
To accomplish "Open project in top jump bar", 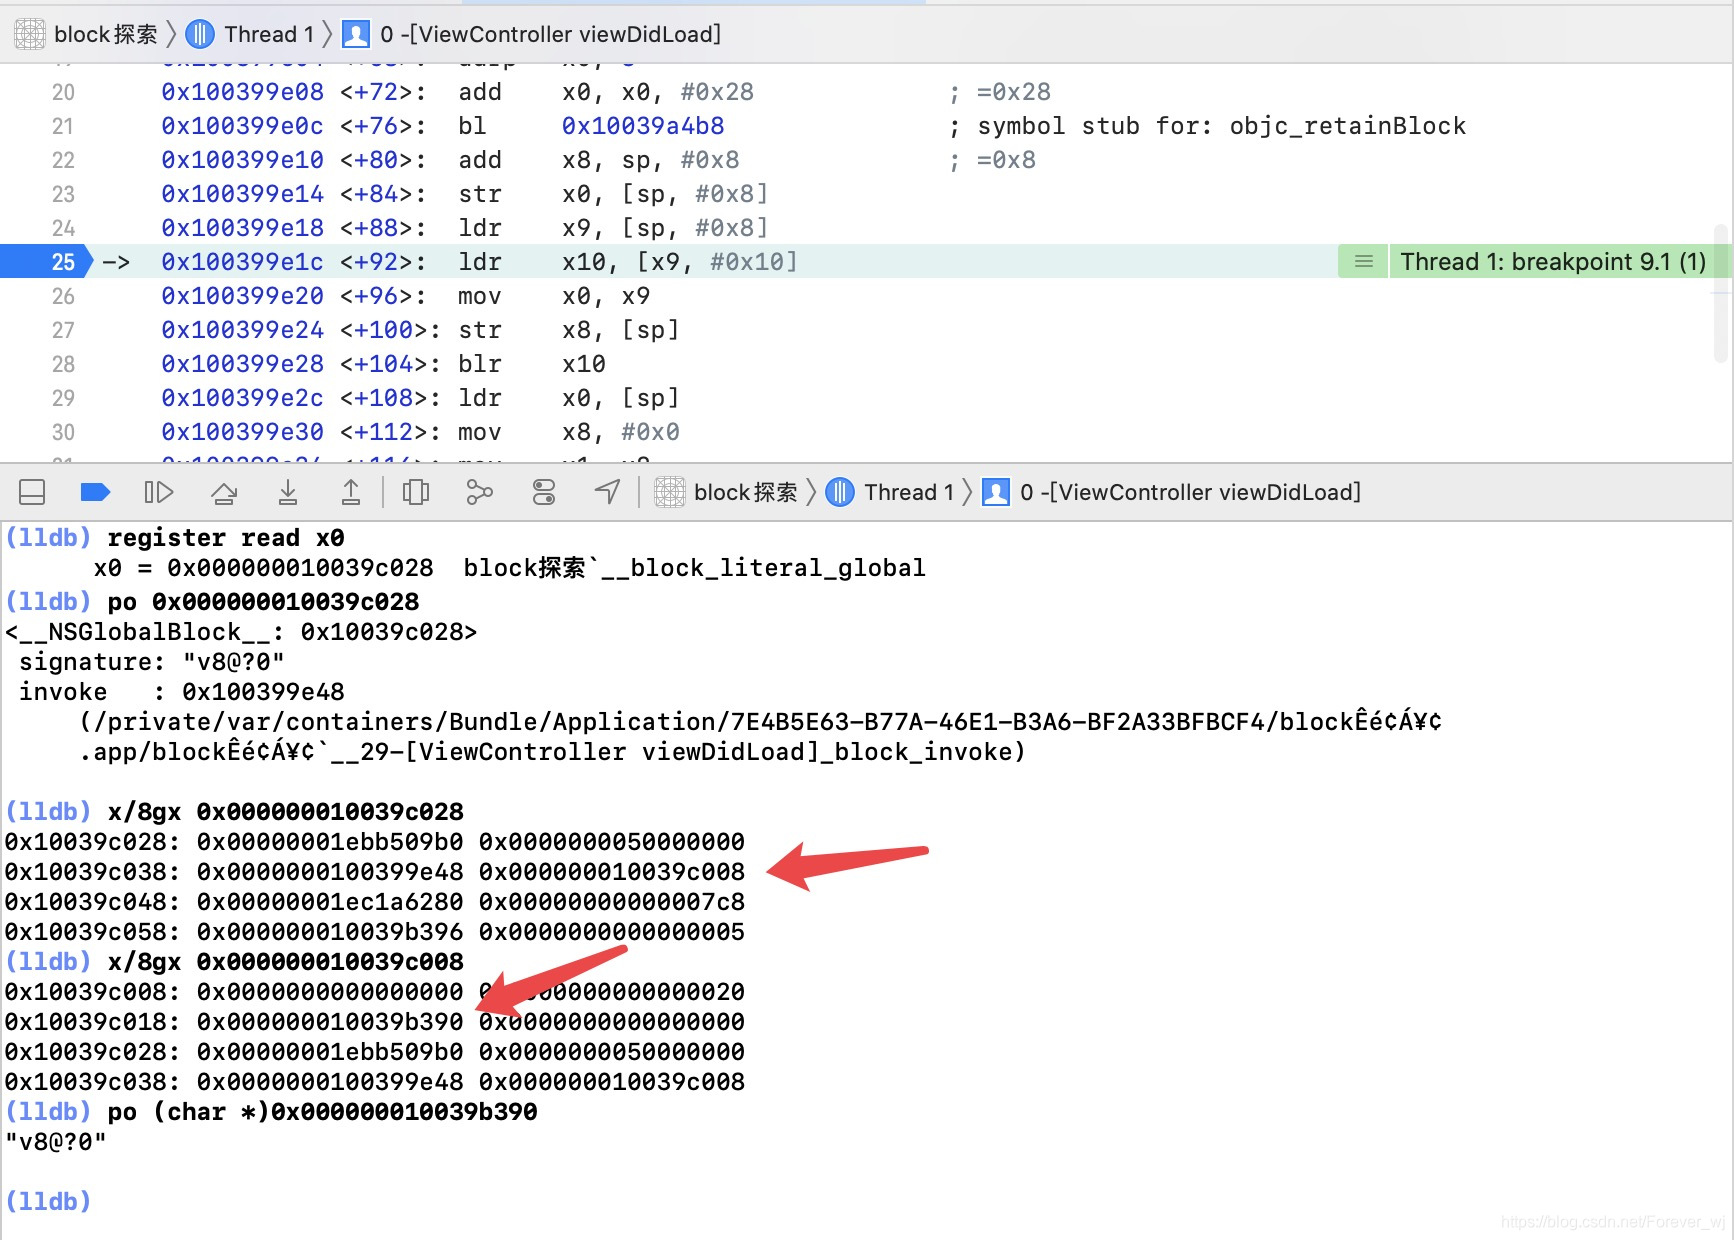I will 86,34.
